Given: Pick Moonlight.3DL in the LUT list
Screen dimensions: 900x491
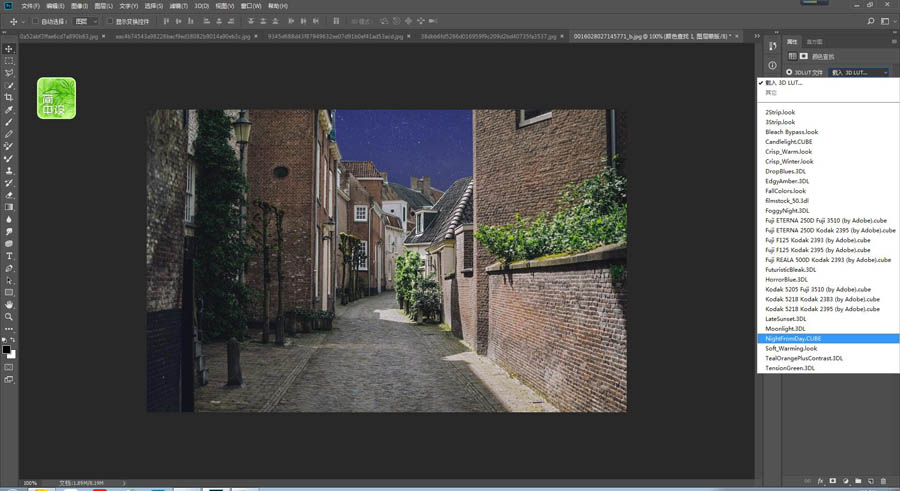Looking at the screenshot, I should (787, 329).
